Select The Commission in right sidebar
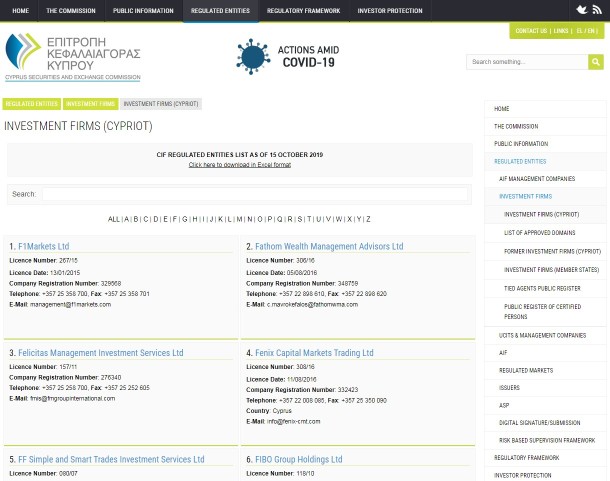The width and height of the screenshot is (610, 481). point(545,126)
